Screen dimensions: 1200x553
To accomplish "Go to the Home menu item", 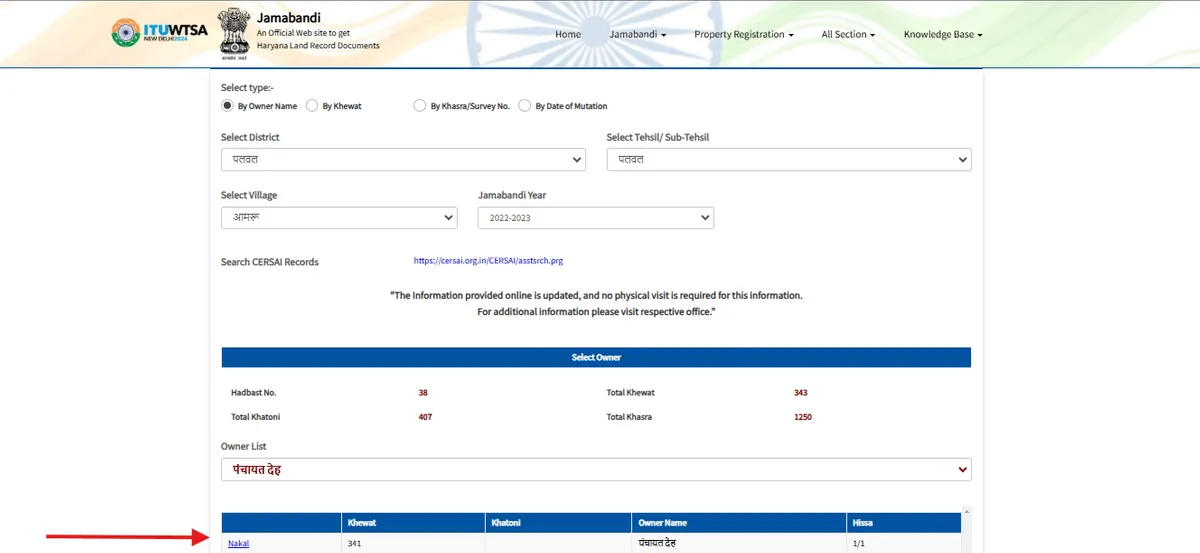I will 568,34.
